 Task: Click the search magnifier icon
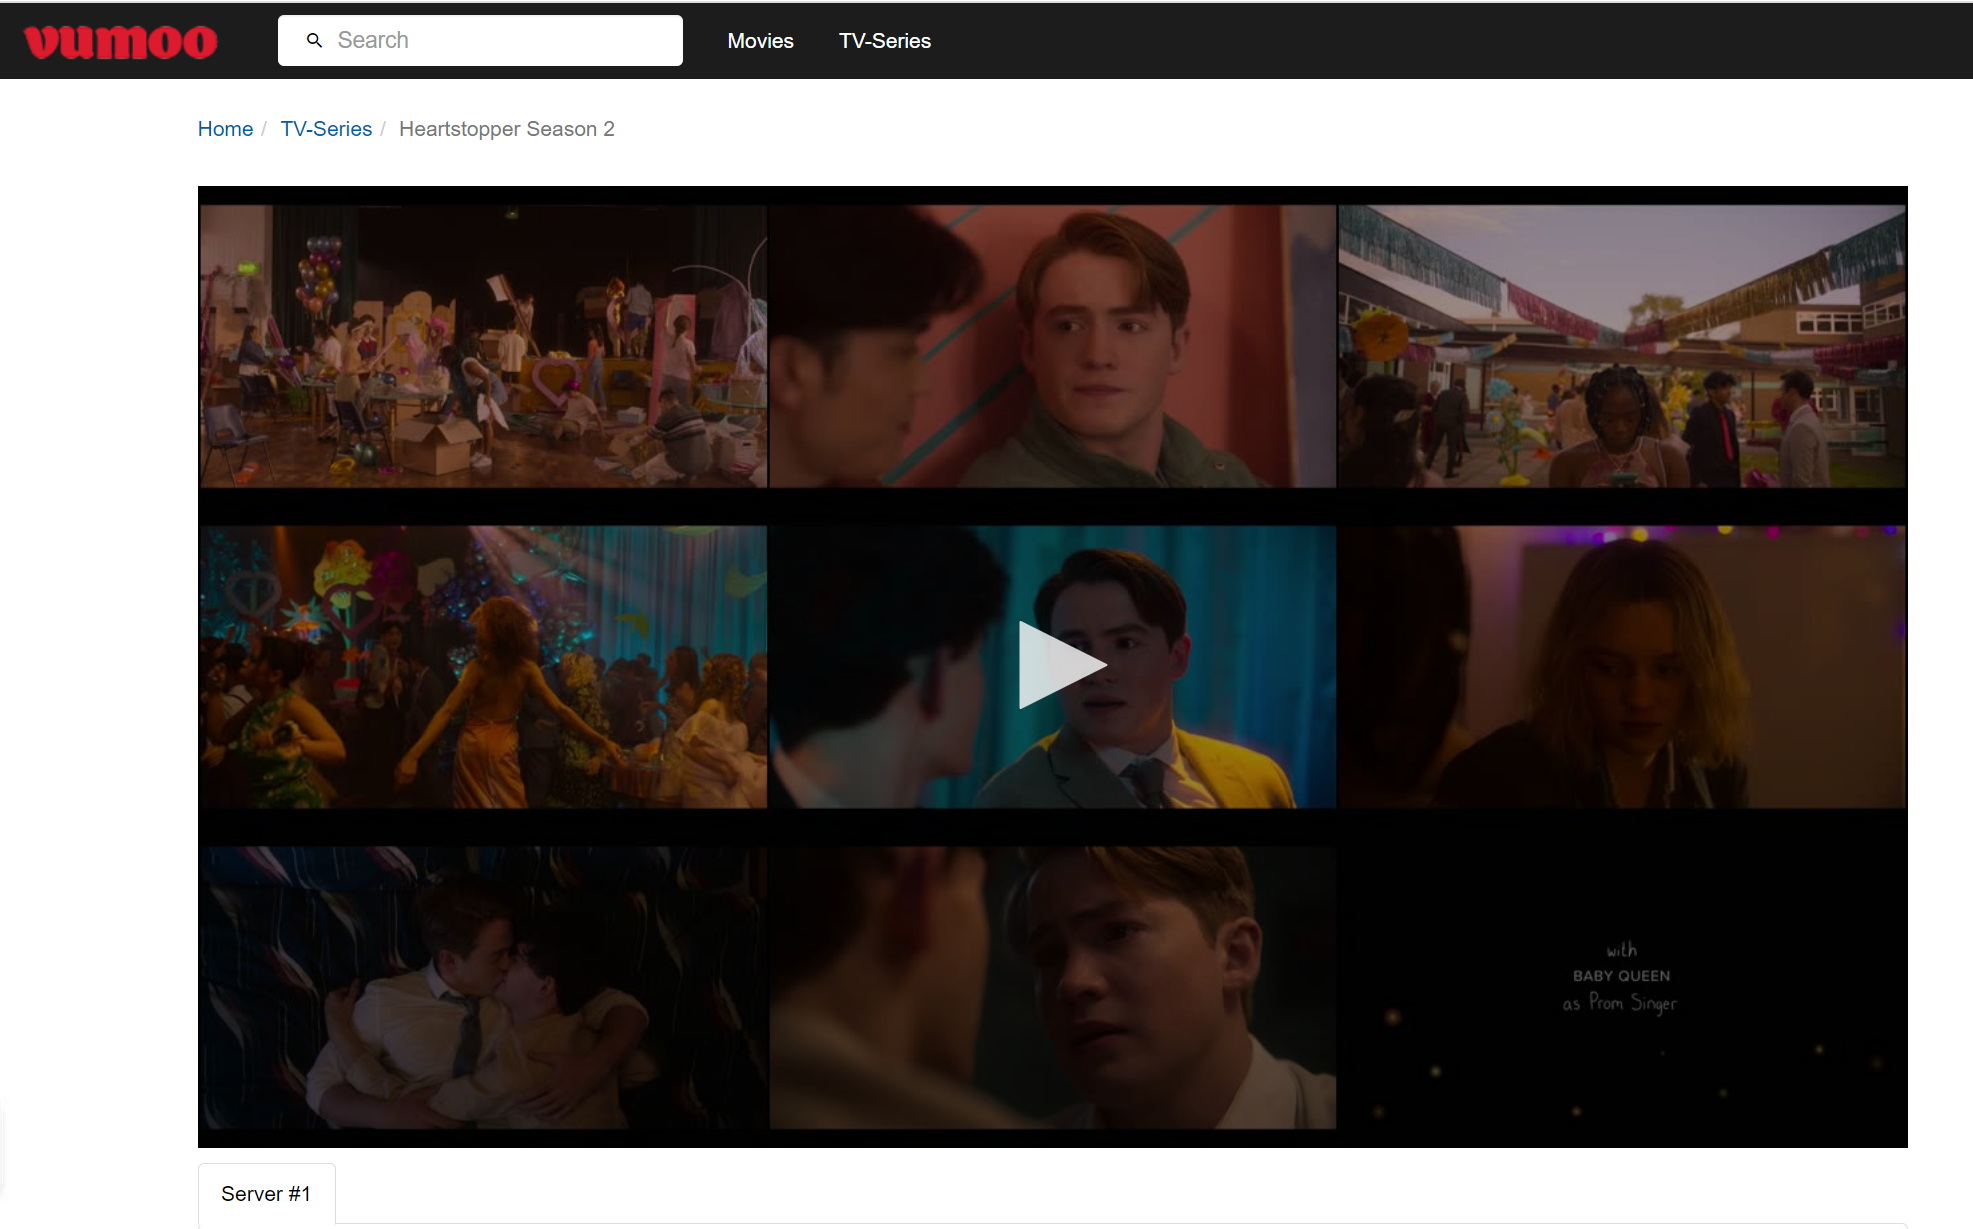pos(314,39)
